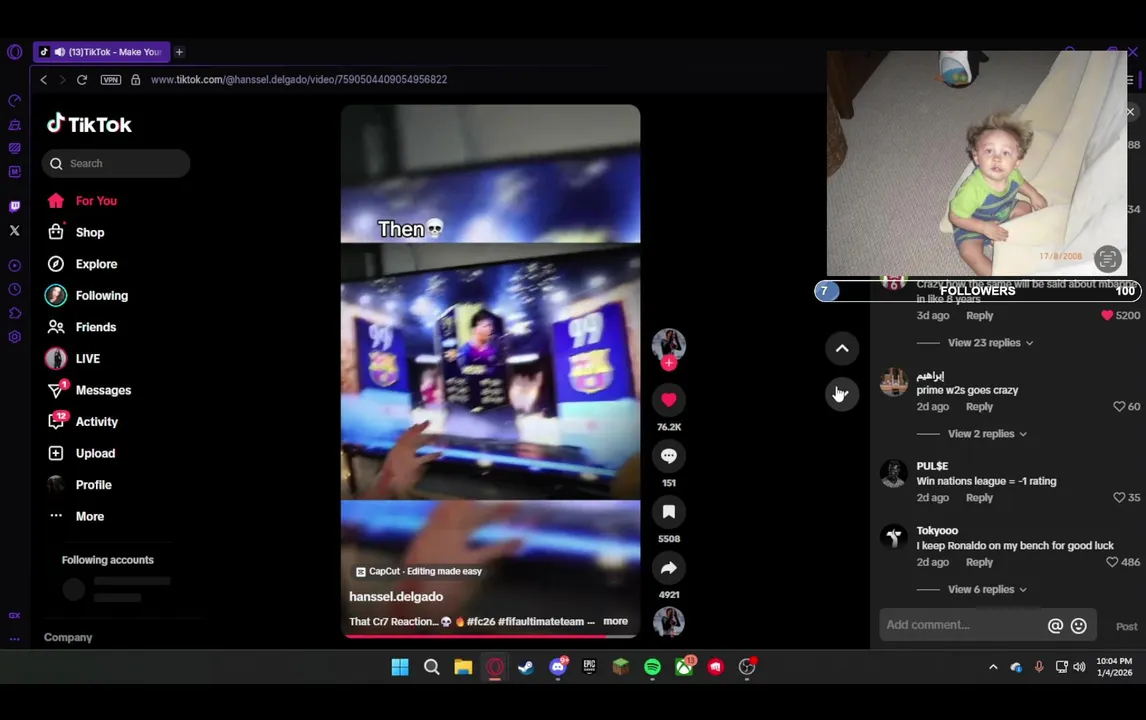Open History clock icon in sidebar
The height and width of the screenshot is (720, 1146).
[x=15, y=289]
